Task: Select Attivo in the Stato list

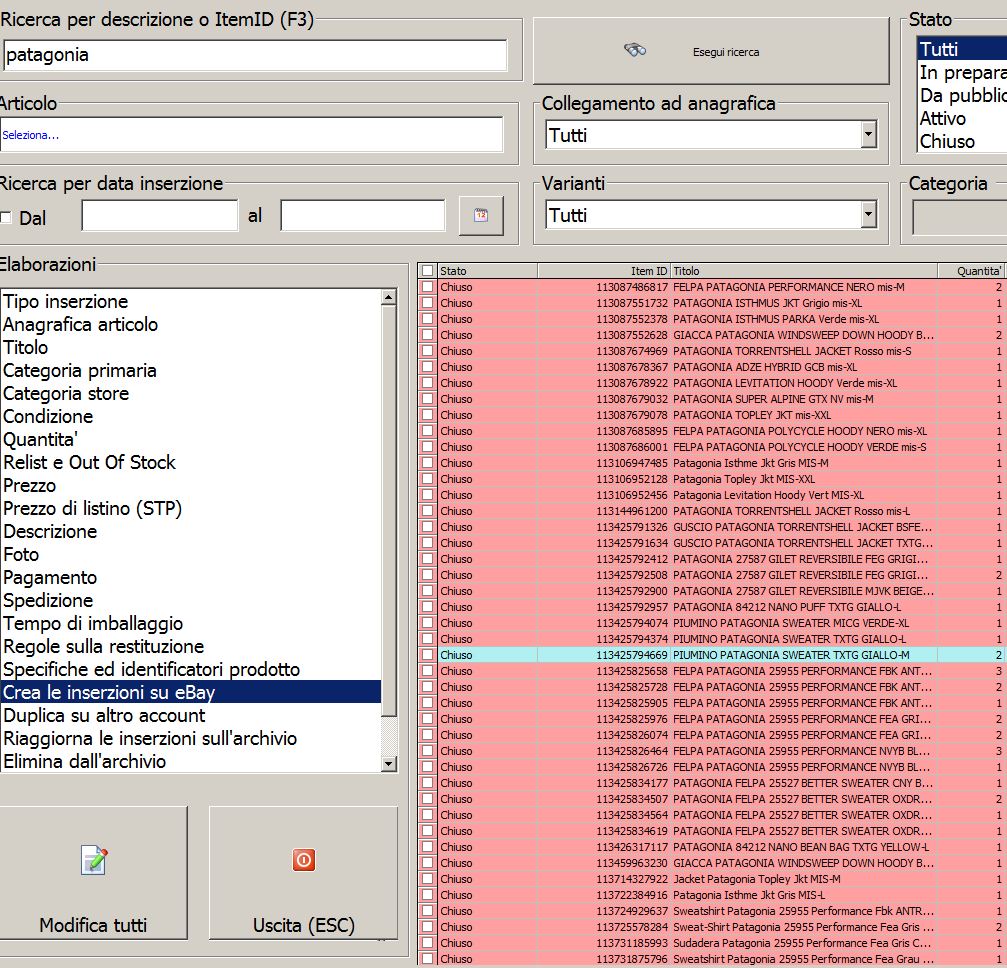Action: [962, 119]
